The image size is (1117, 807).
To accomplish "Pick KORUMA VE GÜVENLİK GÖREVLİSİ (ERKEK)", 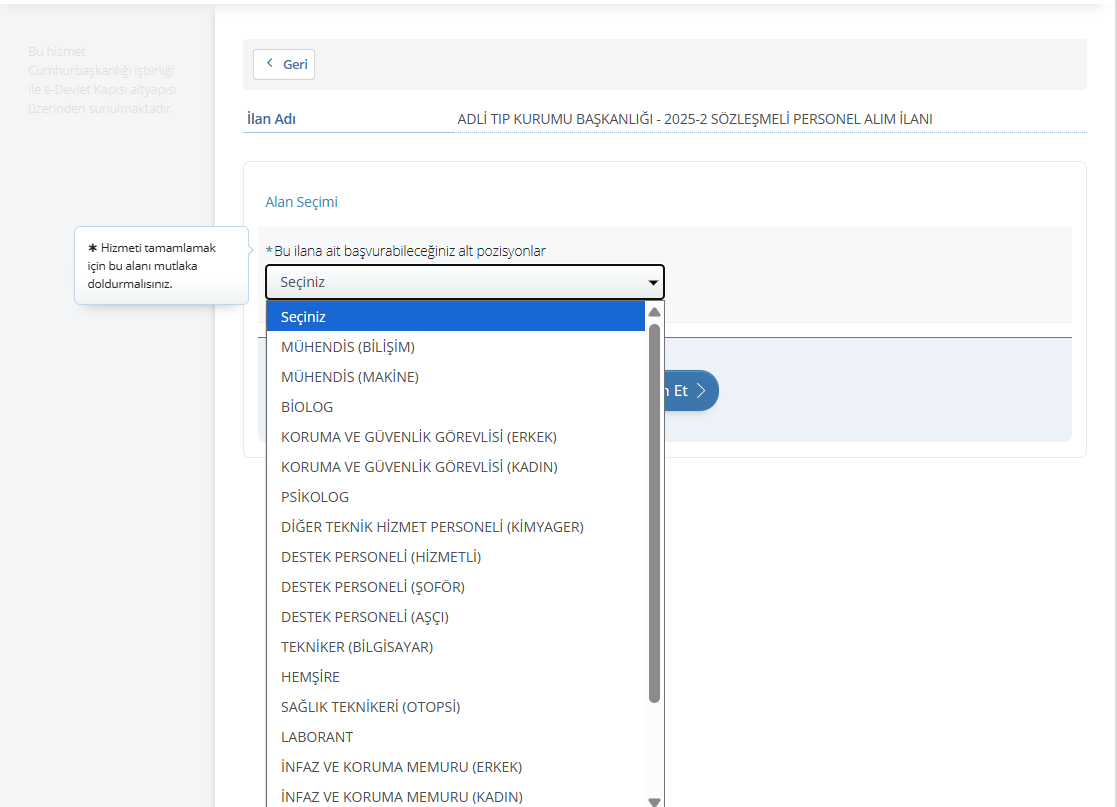I will [455, 437].
